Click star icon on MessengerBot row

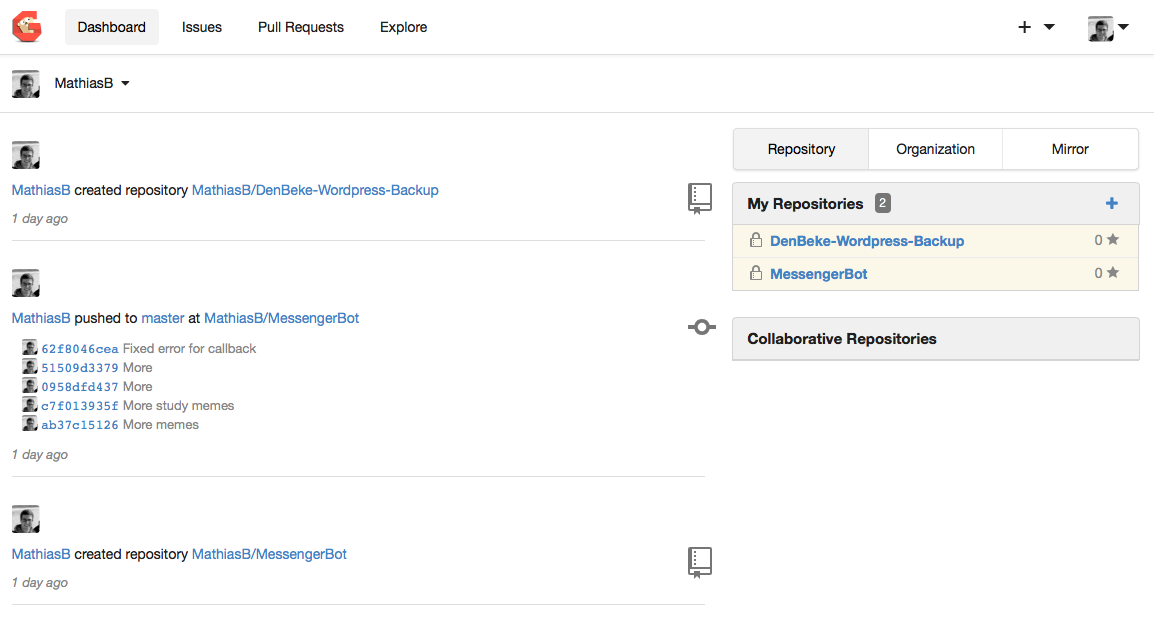point(1112,273)
